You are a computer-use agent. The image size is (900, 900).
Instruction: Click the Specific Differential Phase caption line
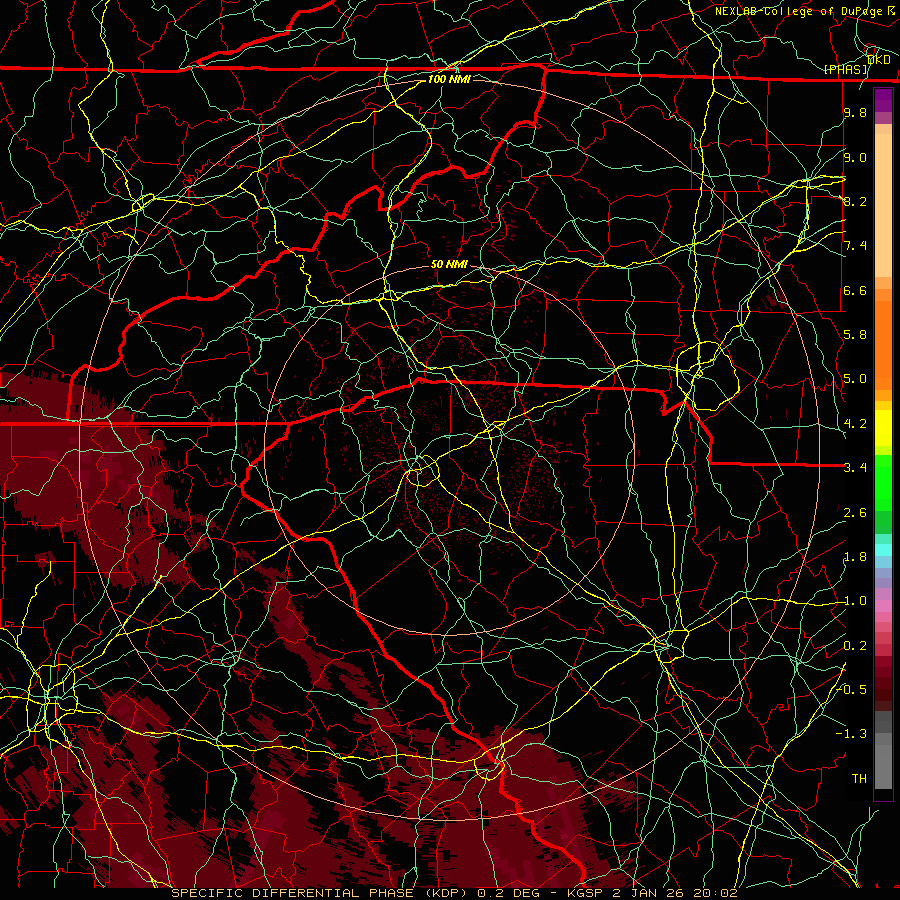tap(454, 893)
